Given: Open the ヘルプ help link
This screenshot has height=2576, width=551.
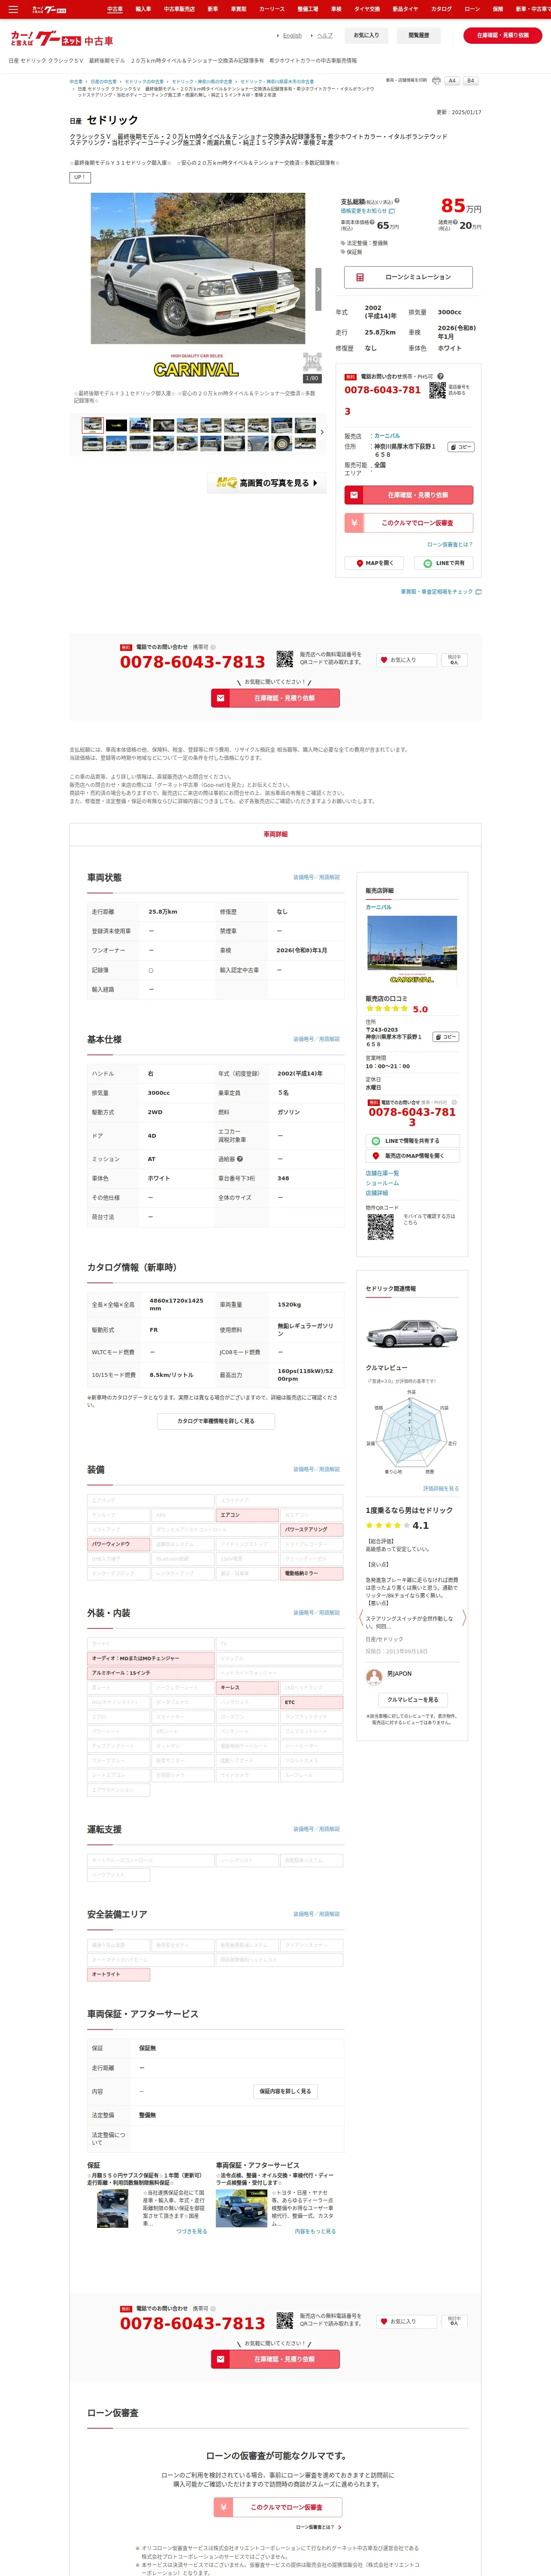Looking at the screenshot, I should tap(325, 35).
